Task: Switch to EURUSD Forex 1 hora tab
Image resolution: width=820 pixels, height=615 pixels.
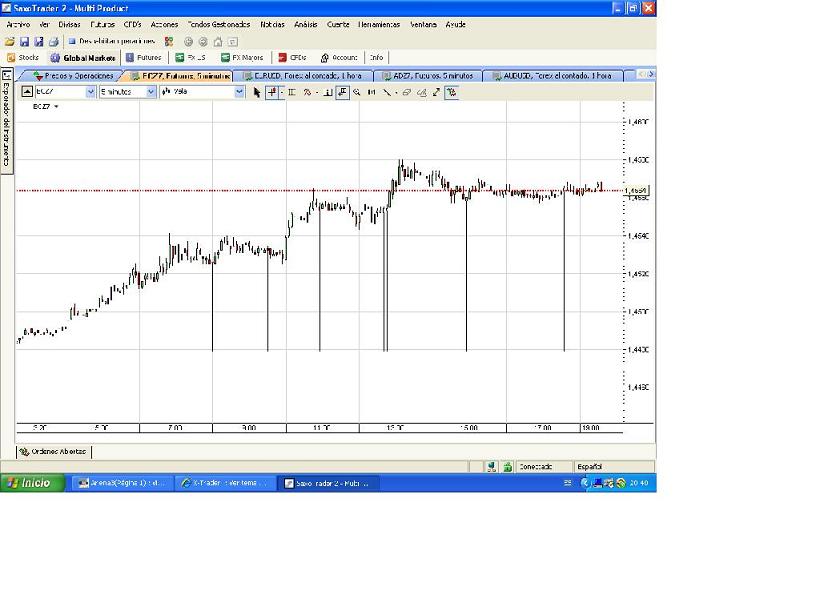Action: pos(303,76)
